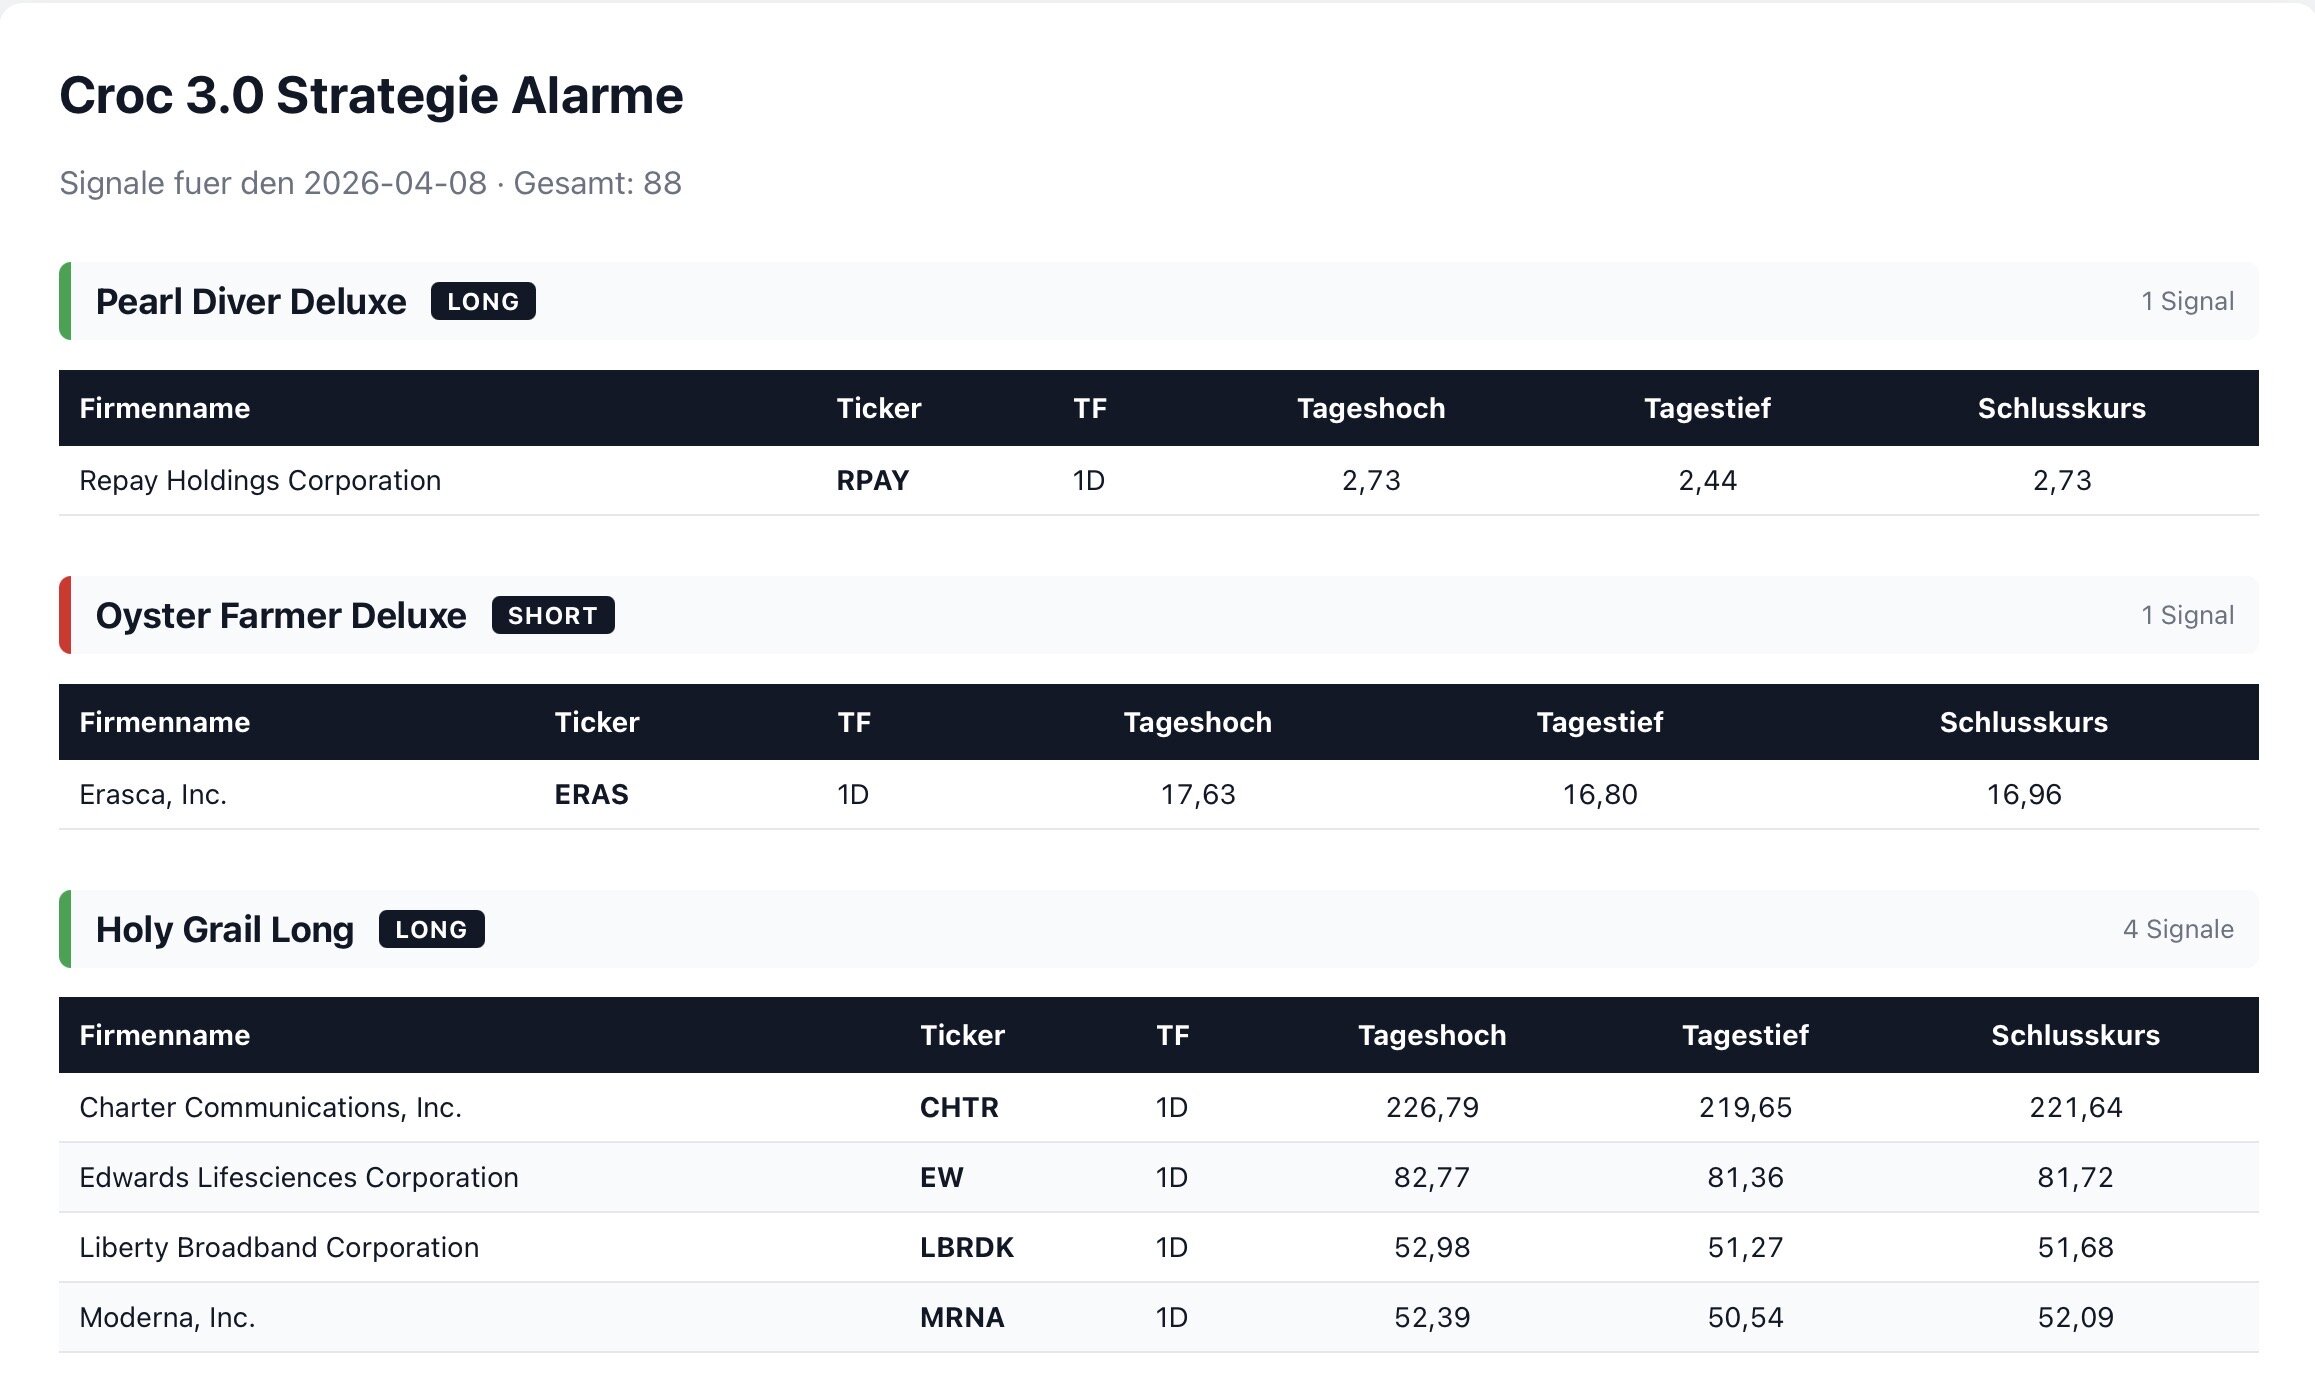Collapse the Holy Grail Long section

click(225, 930)
